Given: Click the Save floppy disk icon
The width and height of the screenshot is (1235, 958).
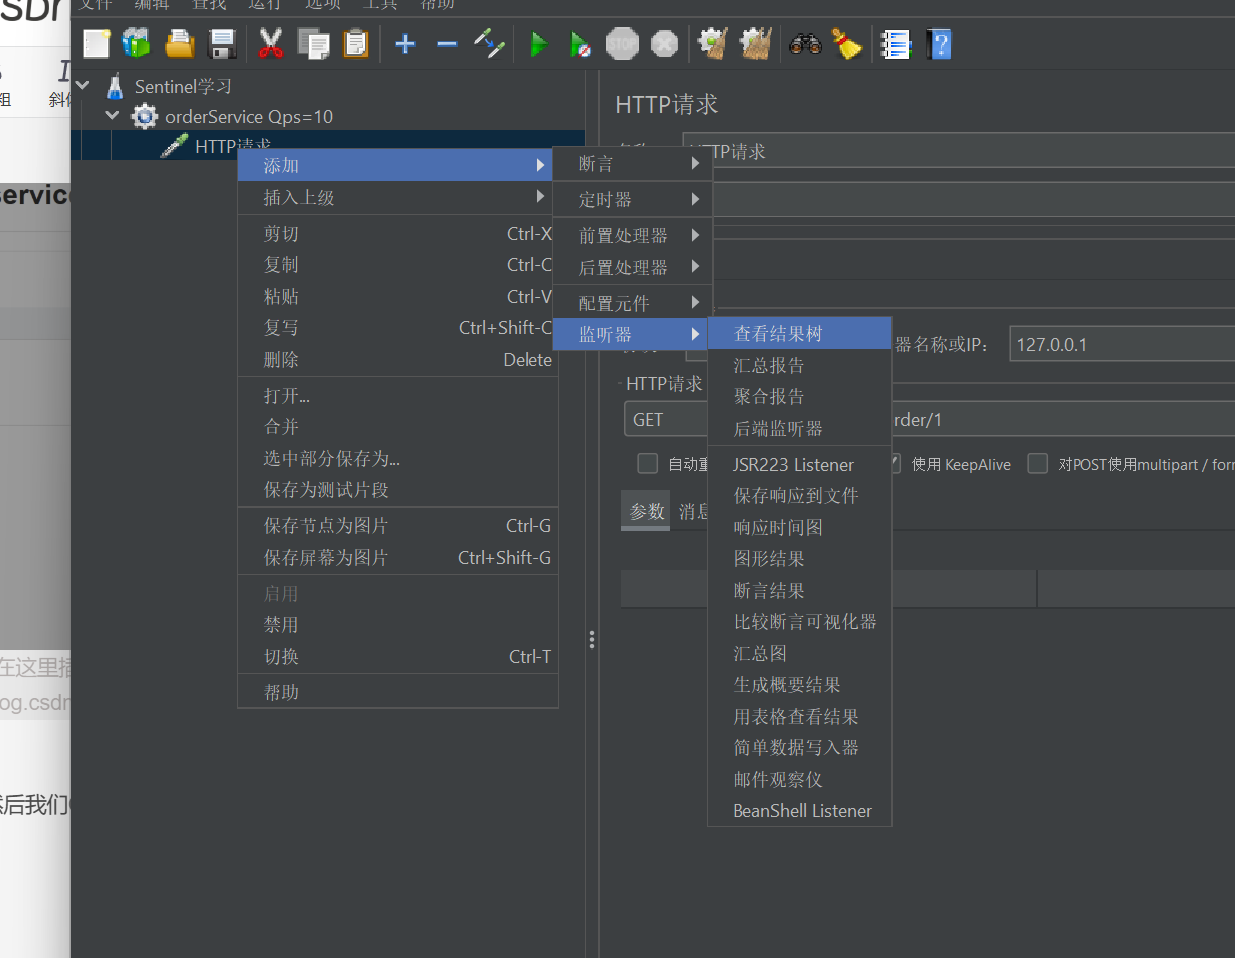Looking at the screenshot, I should (222, 44).
